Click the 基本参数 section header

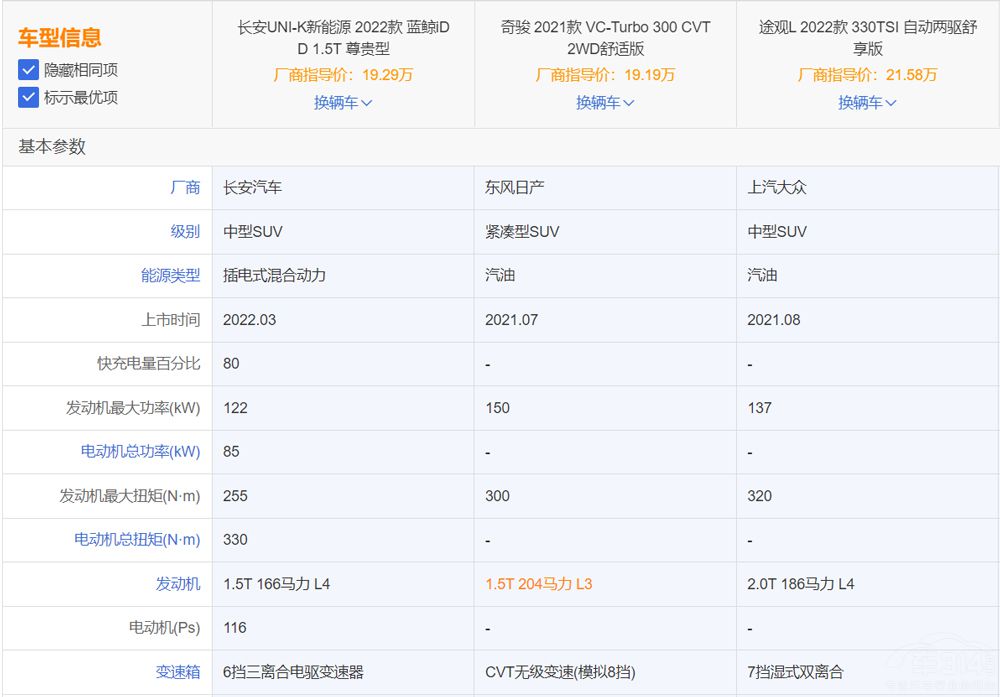(x=52, y=147)
